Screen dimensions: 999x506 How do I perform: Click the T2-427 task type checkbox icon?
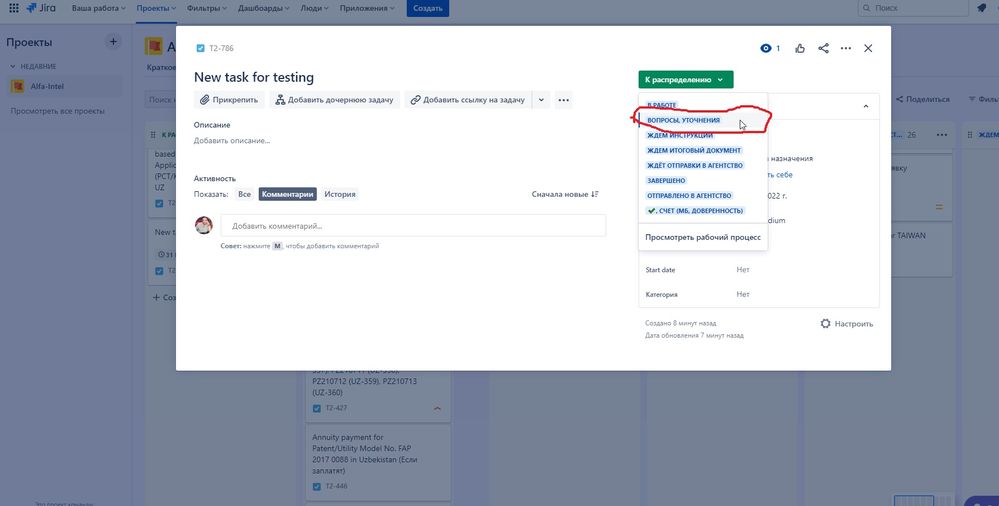click(317, 408)
